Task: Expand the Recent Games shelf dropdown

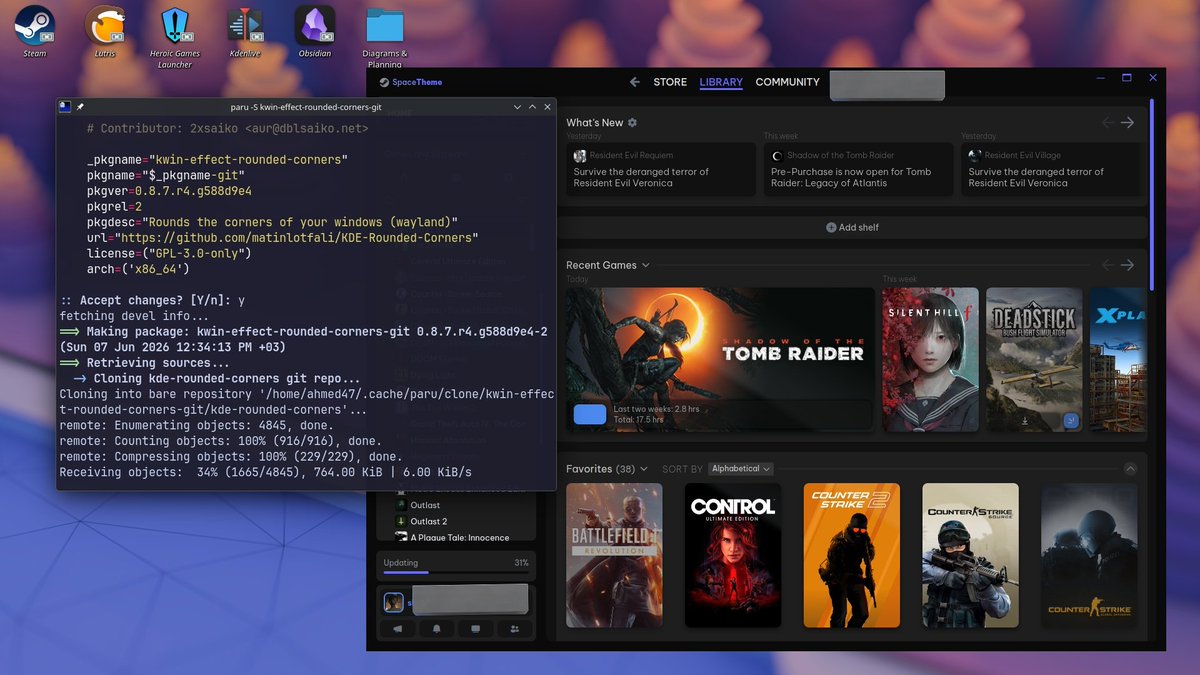Action: pos(646,265)
